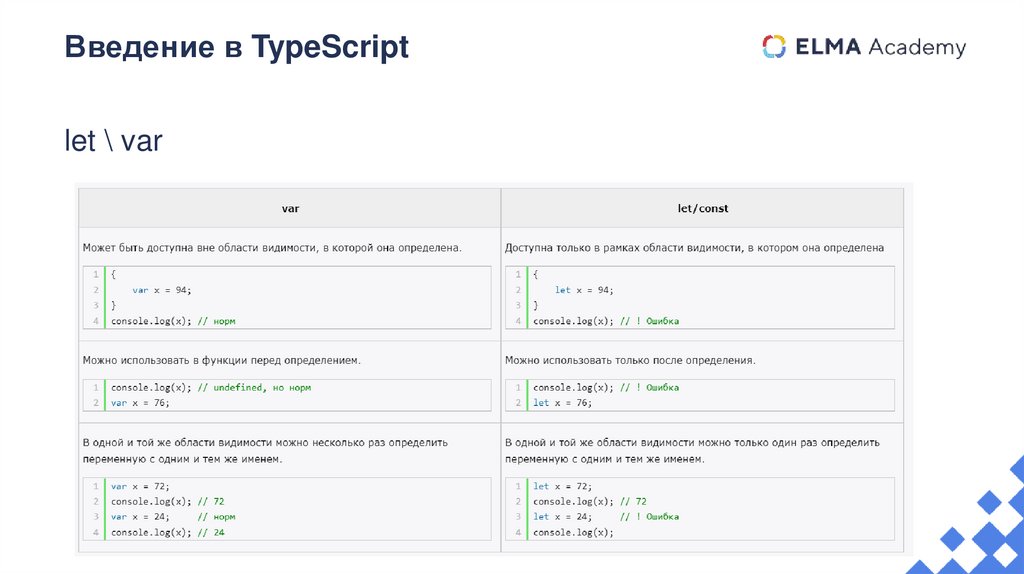
Task: Click text 'Можно использовать только после определения.'
Action: pyautogui.click(x=630, y=360)
